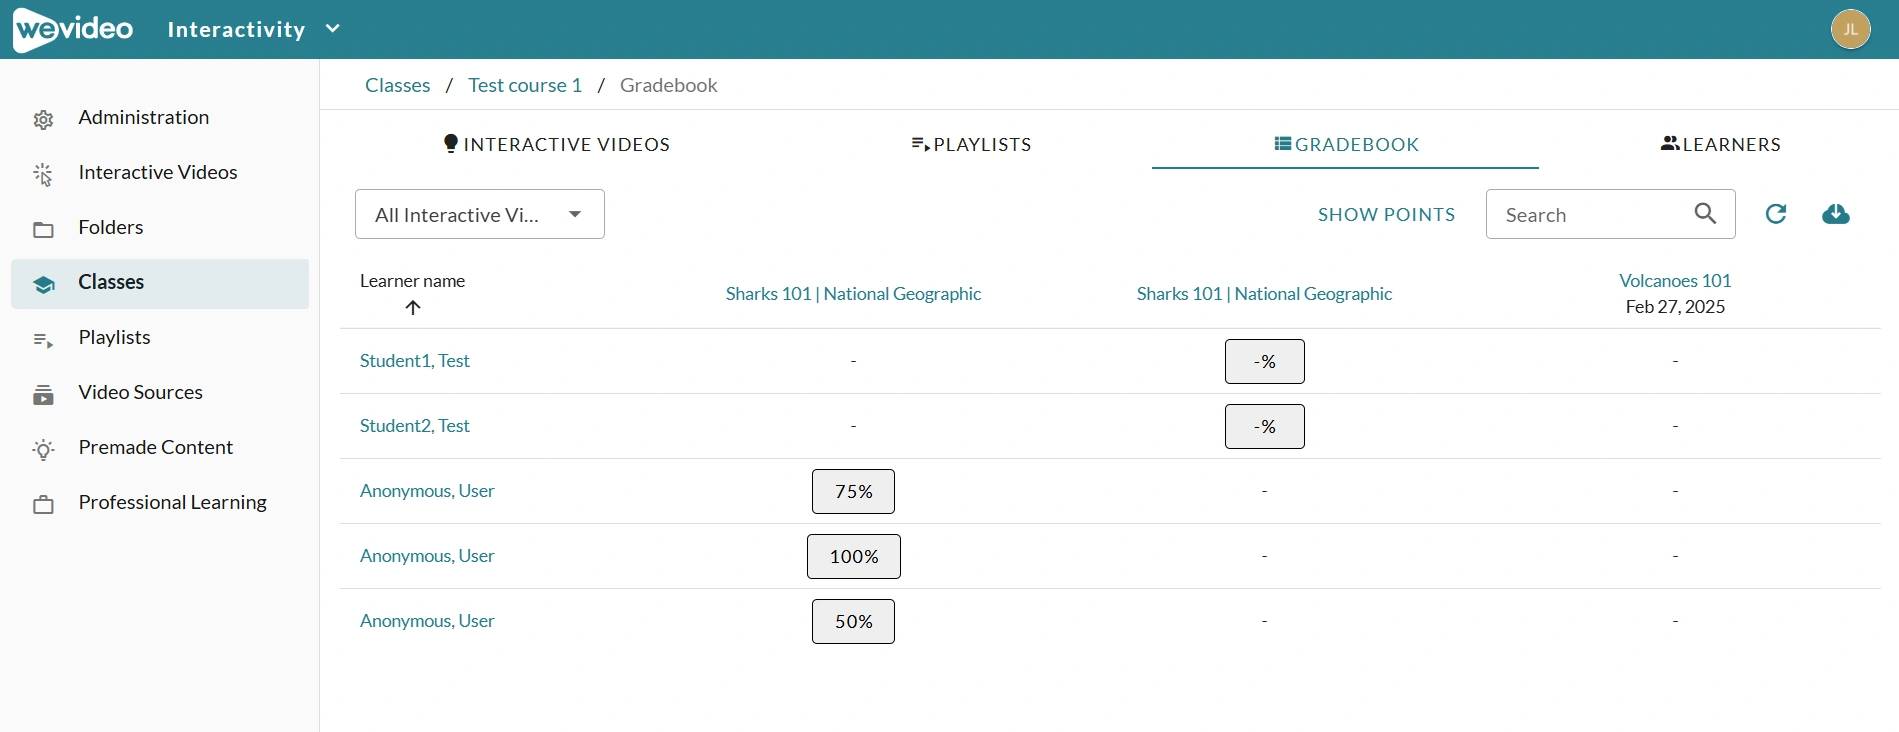
Task: Open learner Student2, Test
Action: click(415, 426)
